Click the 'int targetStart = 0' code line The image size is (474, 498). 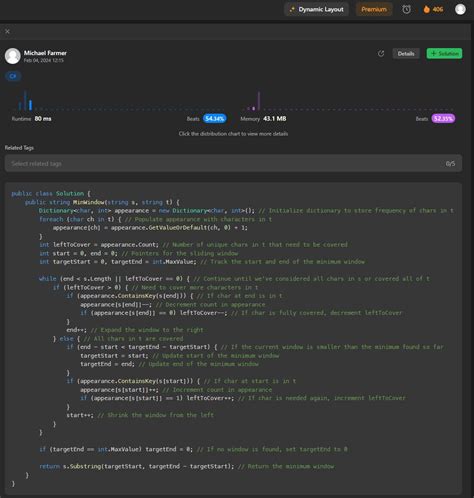(202, 262)
